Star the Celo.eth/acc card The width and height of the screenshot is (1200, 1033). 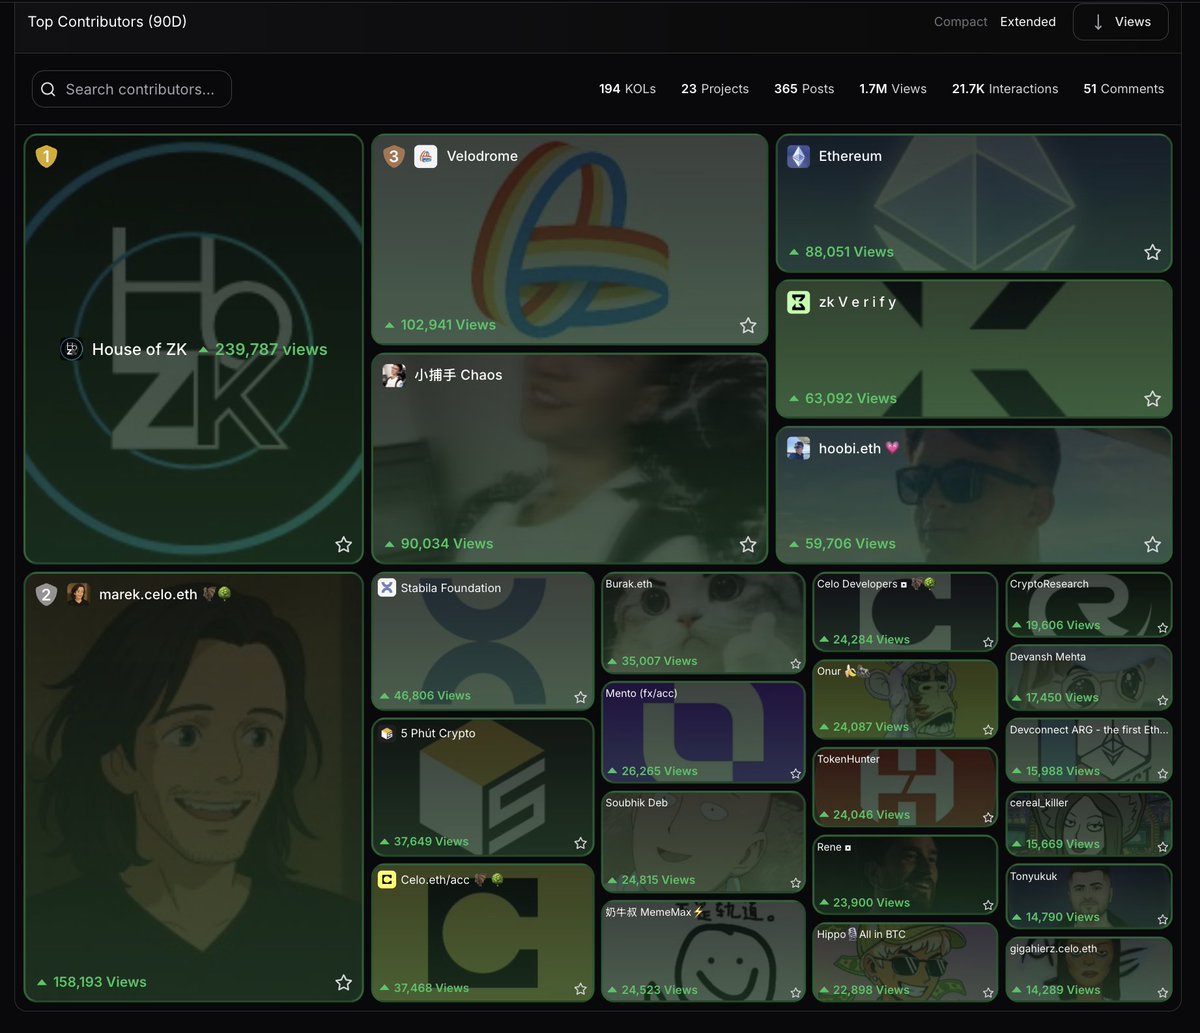[x=580, y=989]
